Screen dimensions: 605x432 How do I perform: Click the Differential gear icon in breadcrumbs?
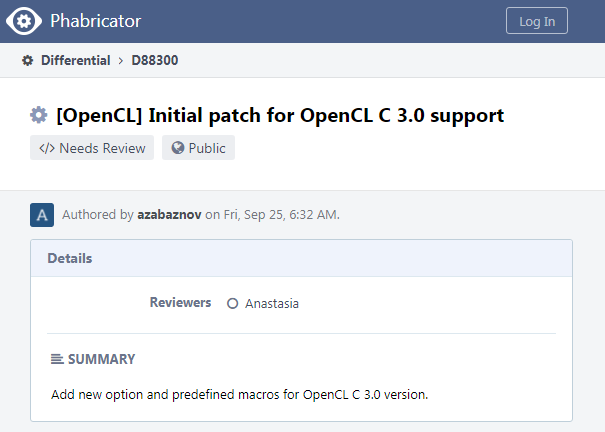pyautogui.click(x=28, y=61)
